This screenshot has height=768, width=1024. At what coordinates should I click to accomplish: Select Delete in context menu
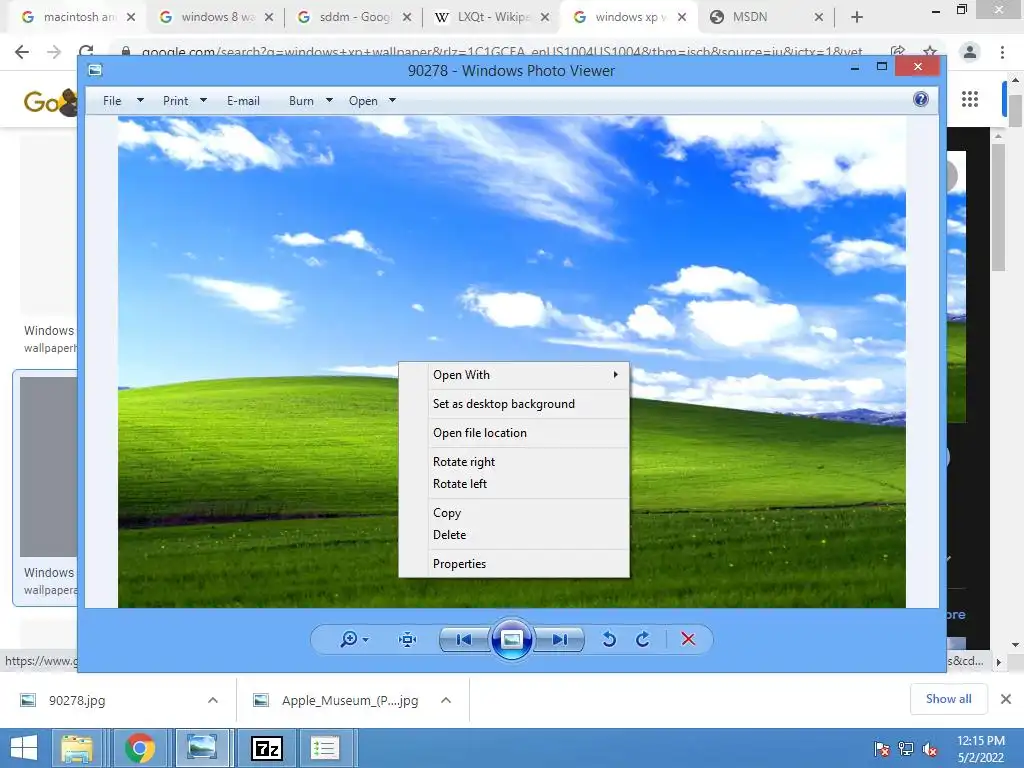(x=514, y=535)
